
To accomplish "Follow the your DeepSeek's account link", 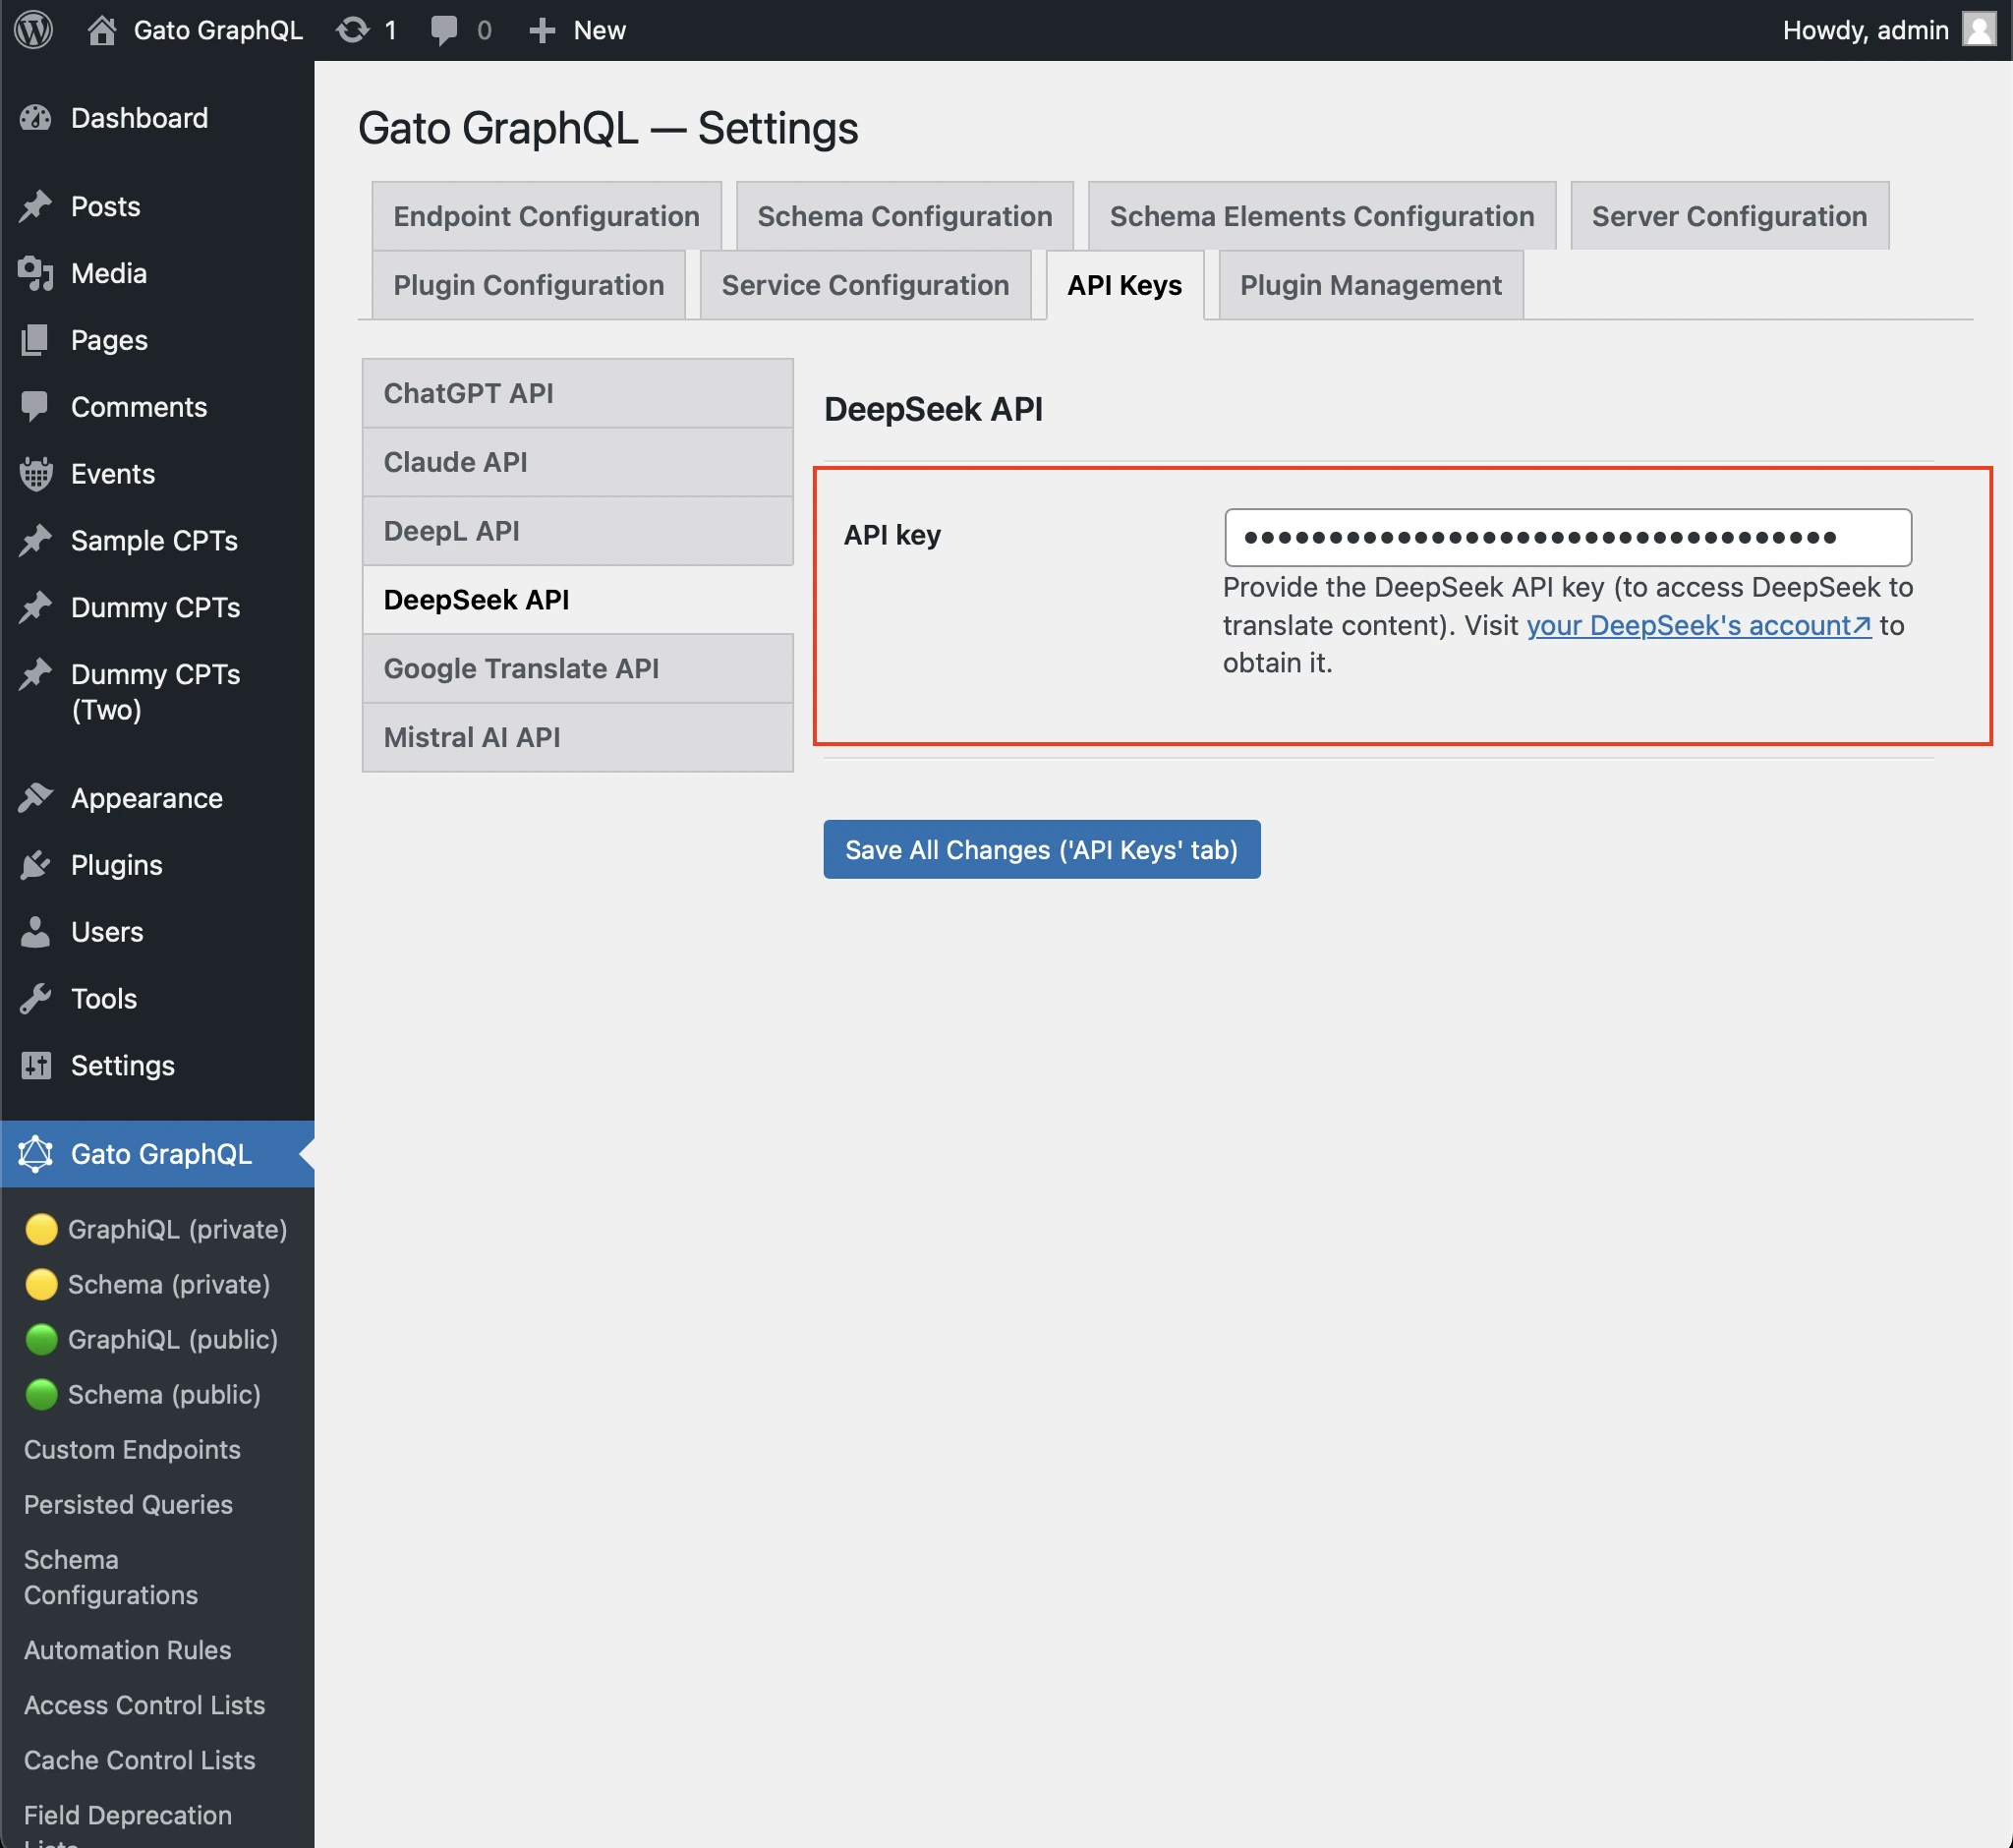I will [1698, 625].
